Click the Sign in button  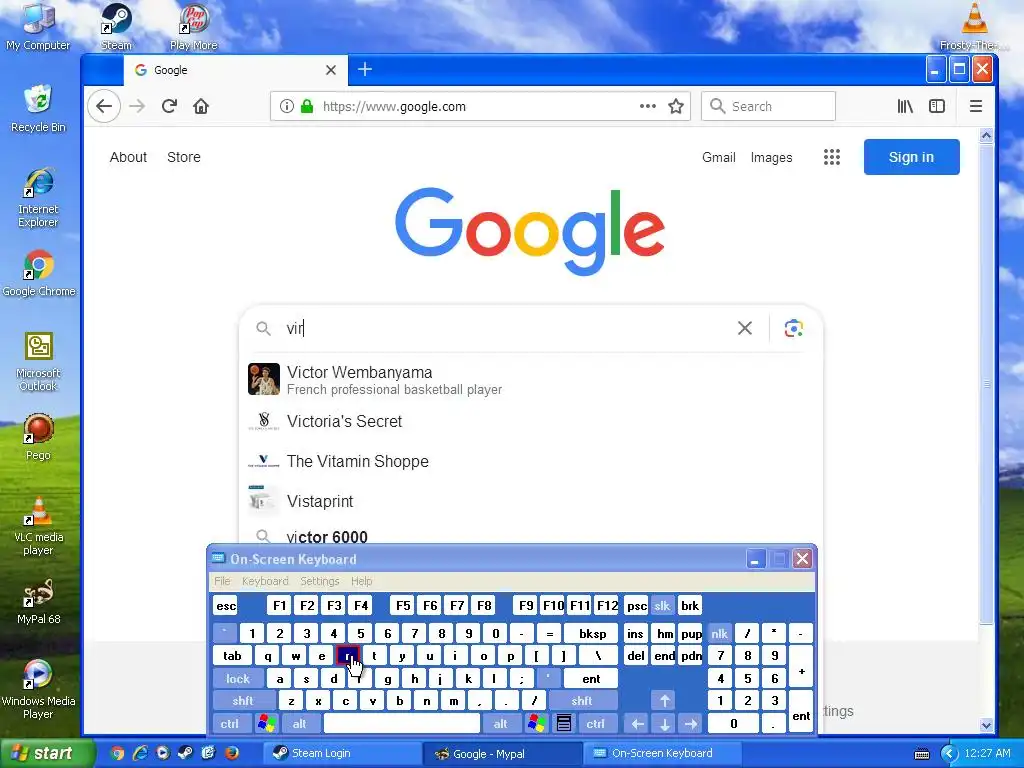(x=911, y=157)
